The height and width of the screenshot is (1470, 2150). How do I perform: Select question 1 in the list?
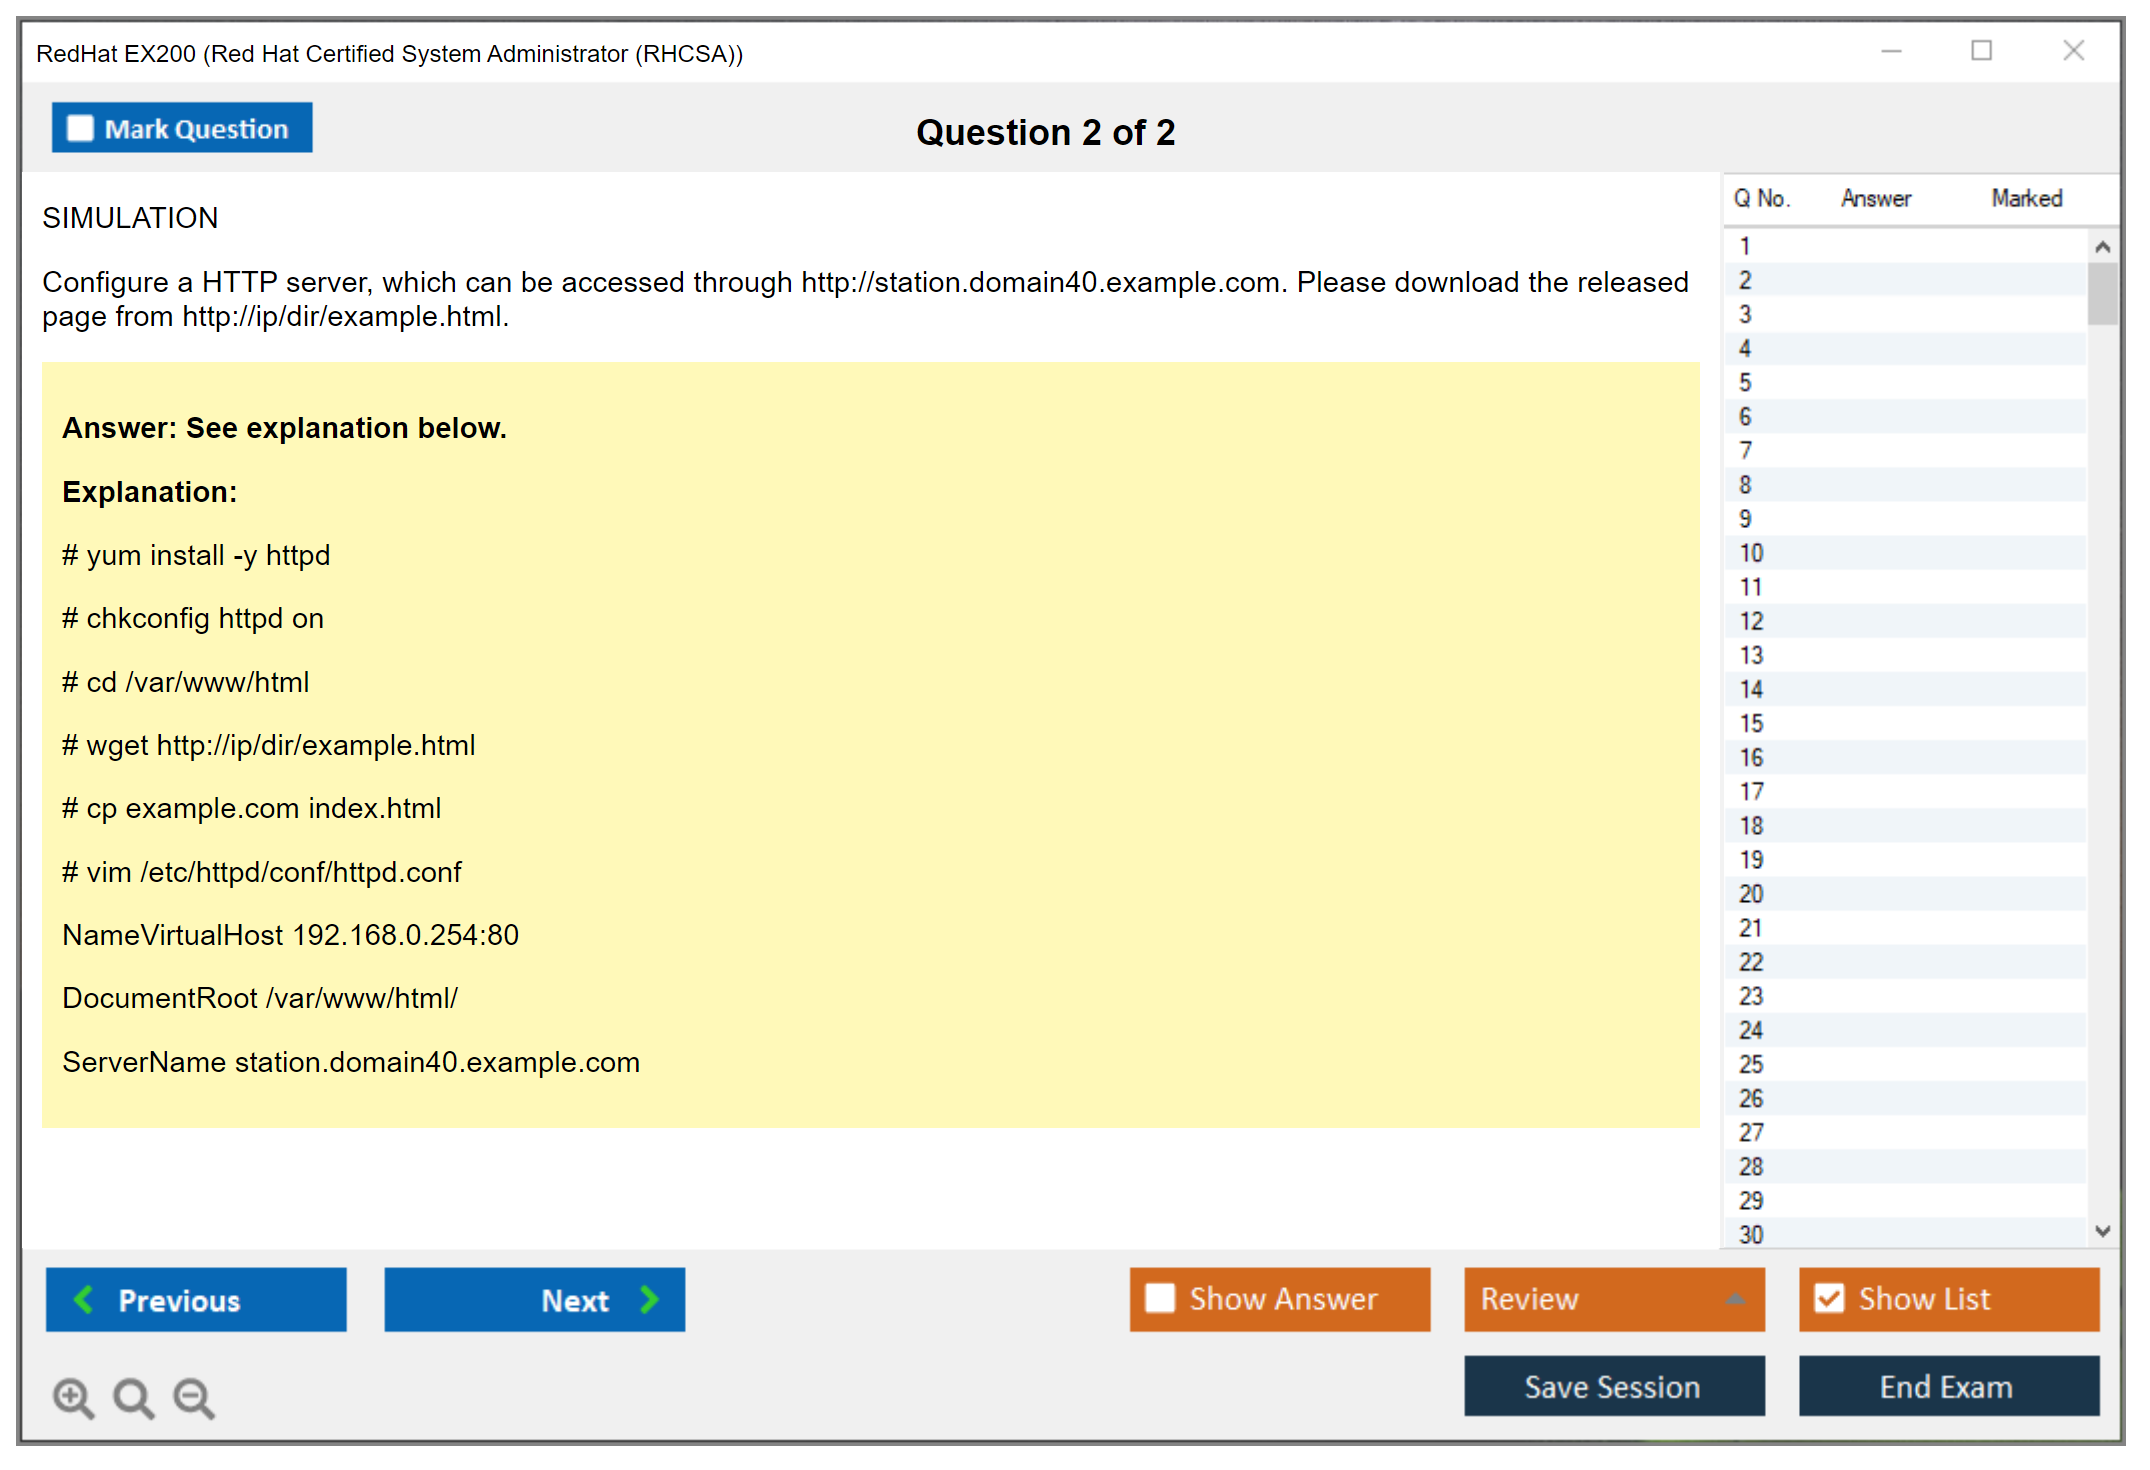pyautogui.click(x=1745, y=246)
